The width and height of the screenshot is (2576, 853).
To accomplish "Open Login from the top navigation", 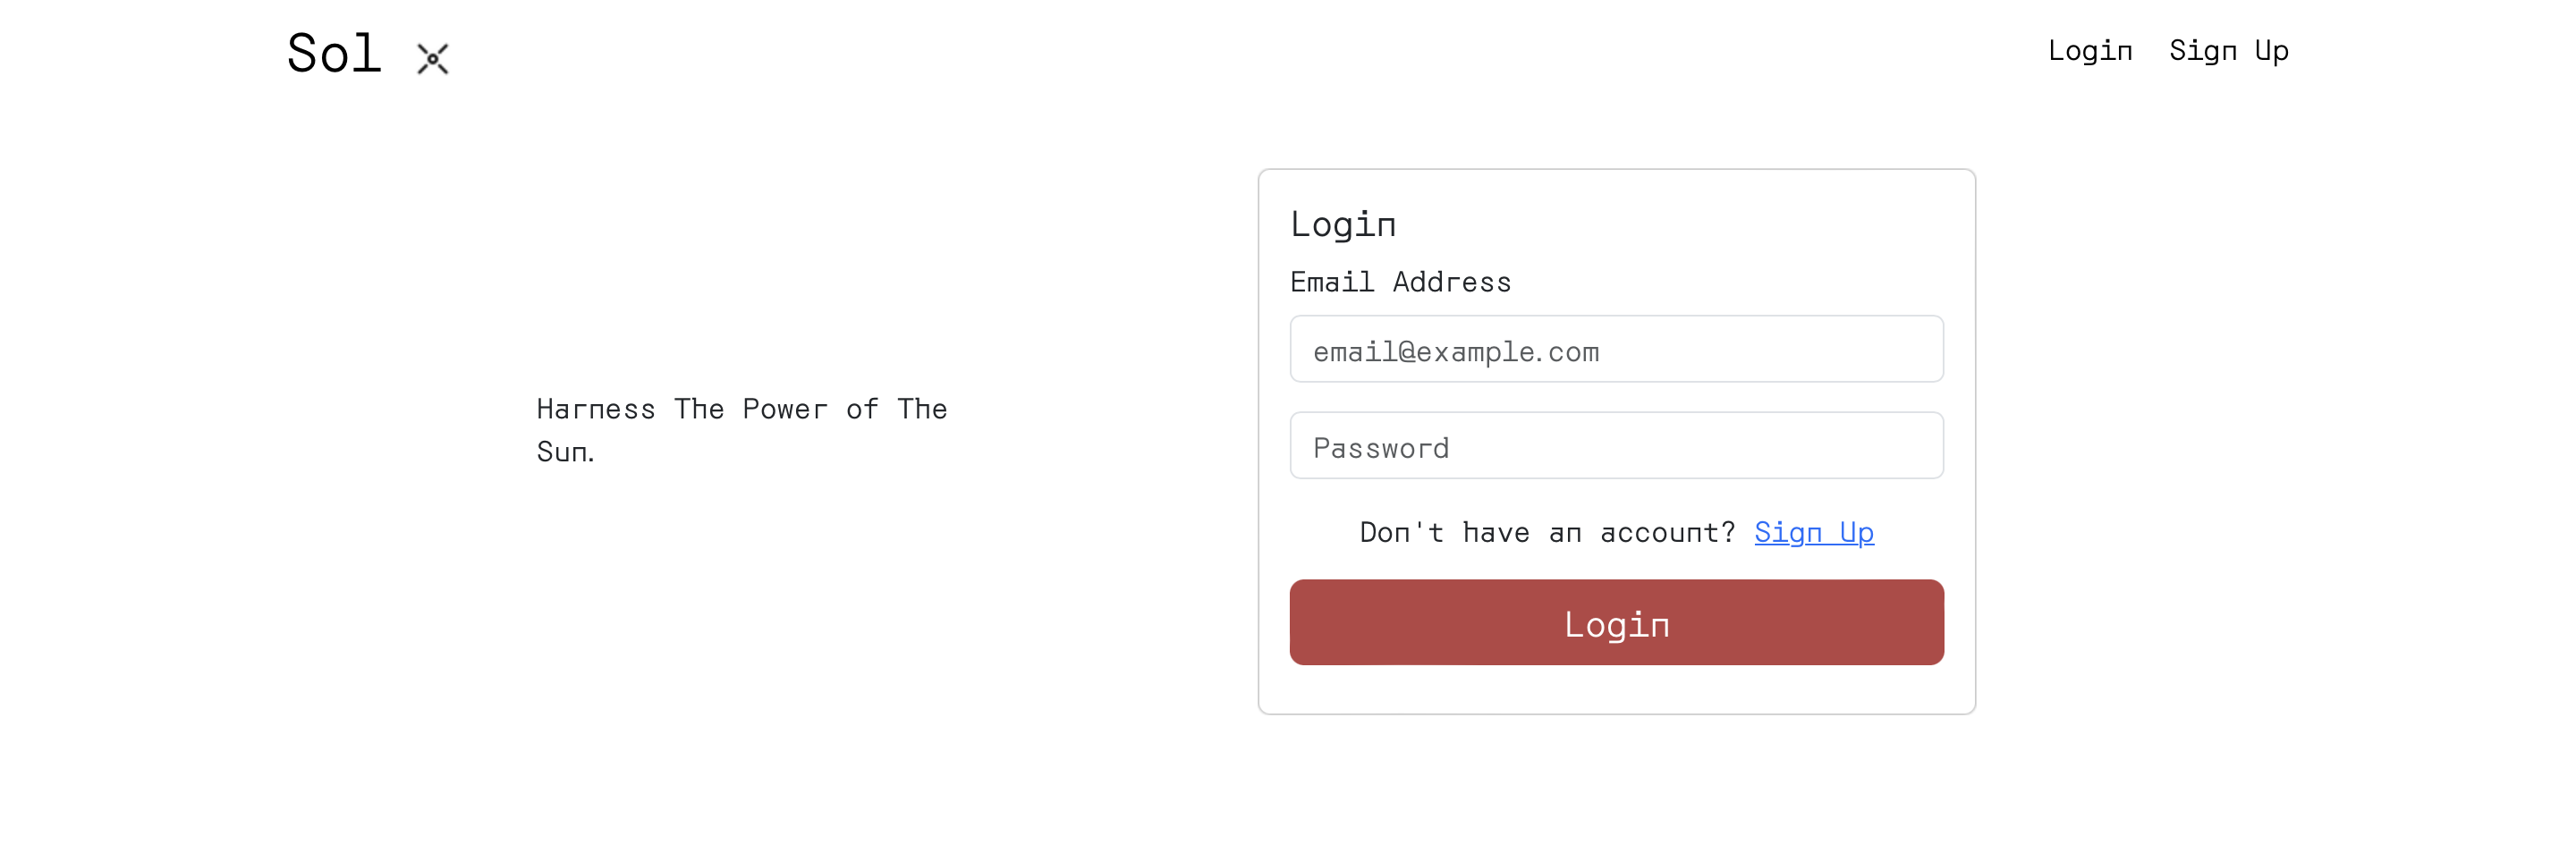I will [2089, 51].
